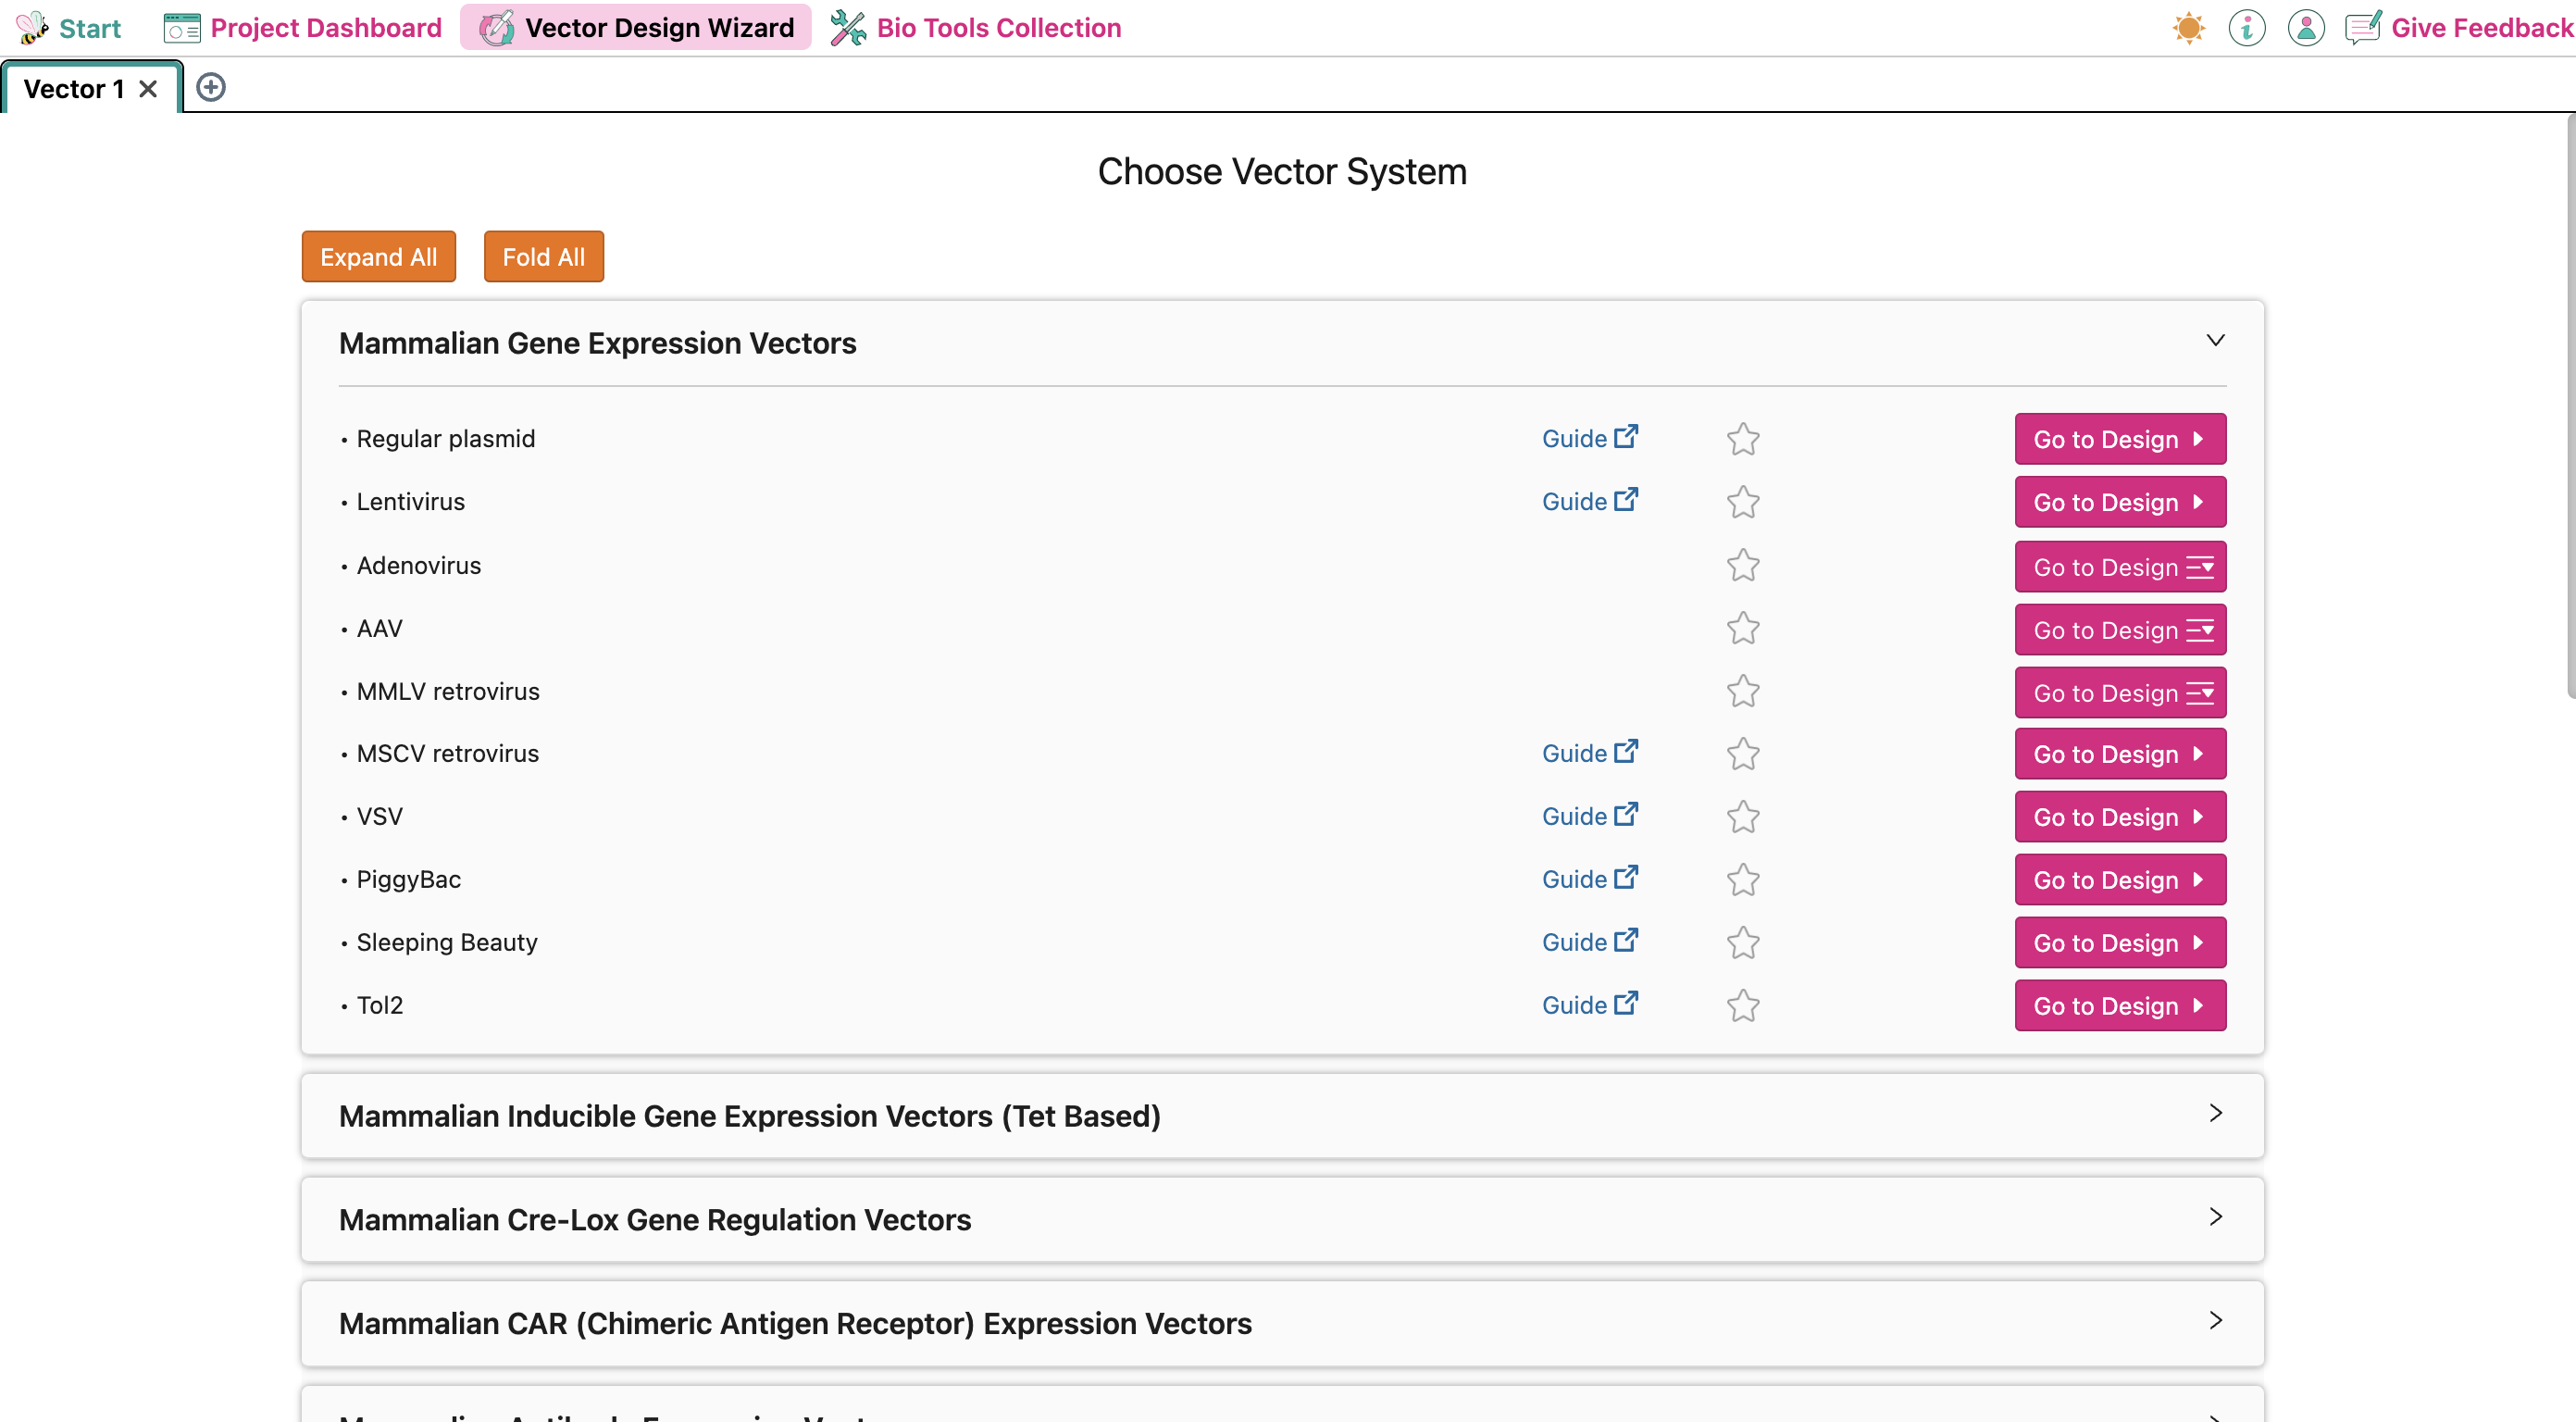The image size is (2576, 1422).
Task: Toggle favorite star for AAV
Action: pos(1742,628)
